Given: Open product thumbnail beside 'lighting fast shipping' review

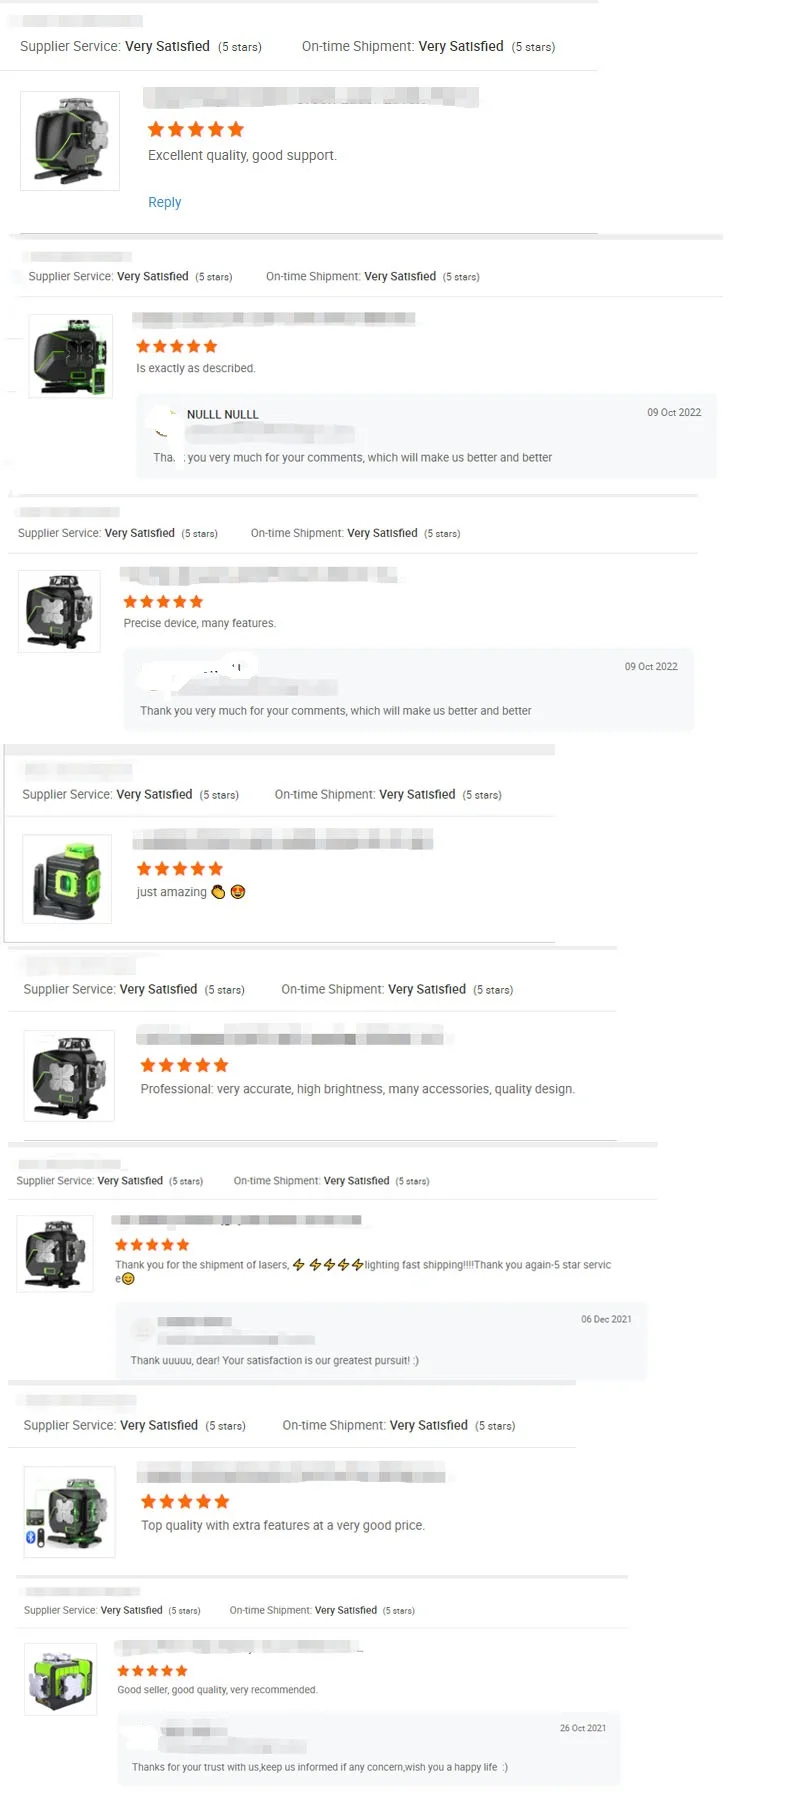Looking at the screenshot, I should click(x=56, y=1253).
